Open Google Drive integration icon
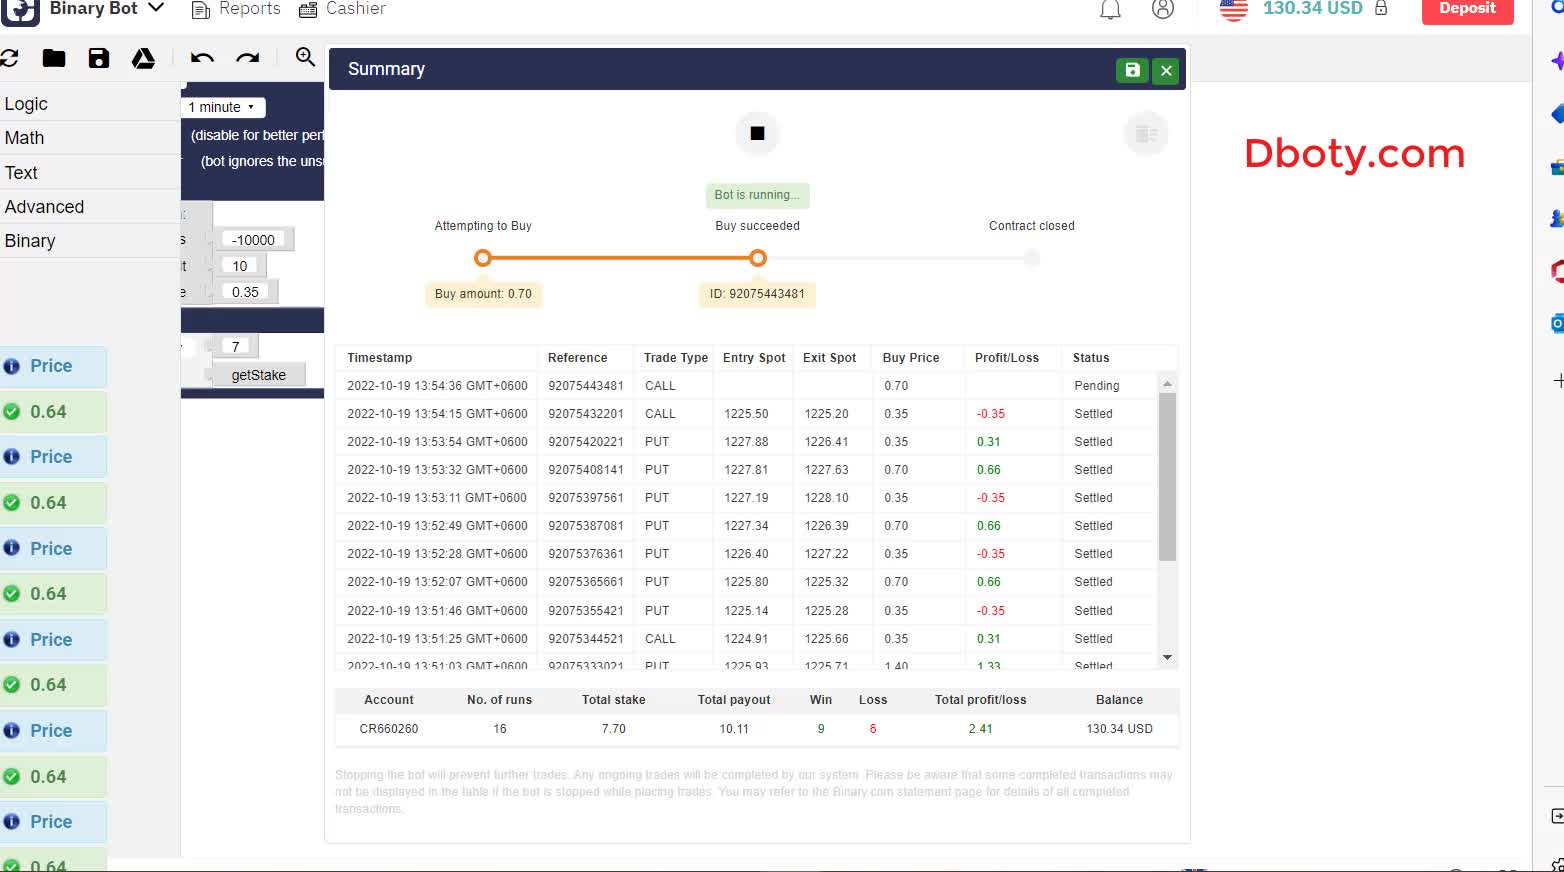This screenshot has height=872, width=1564. coord(143,58)
